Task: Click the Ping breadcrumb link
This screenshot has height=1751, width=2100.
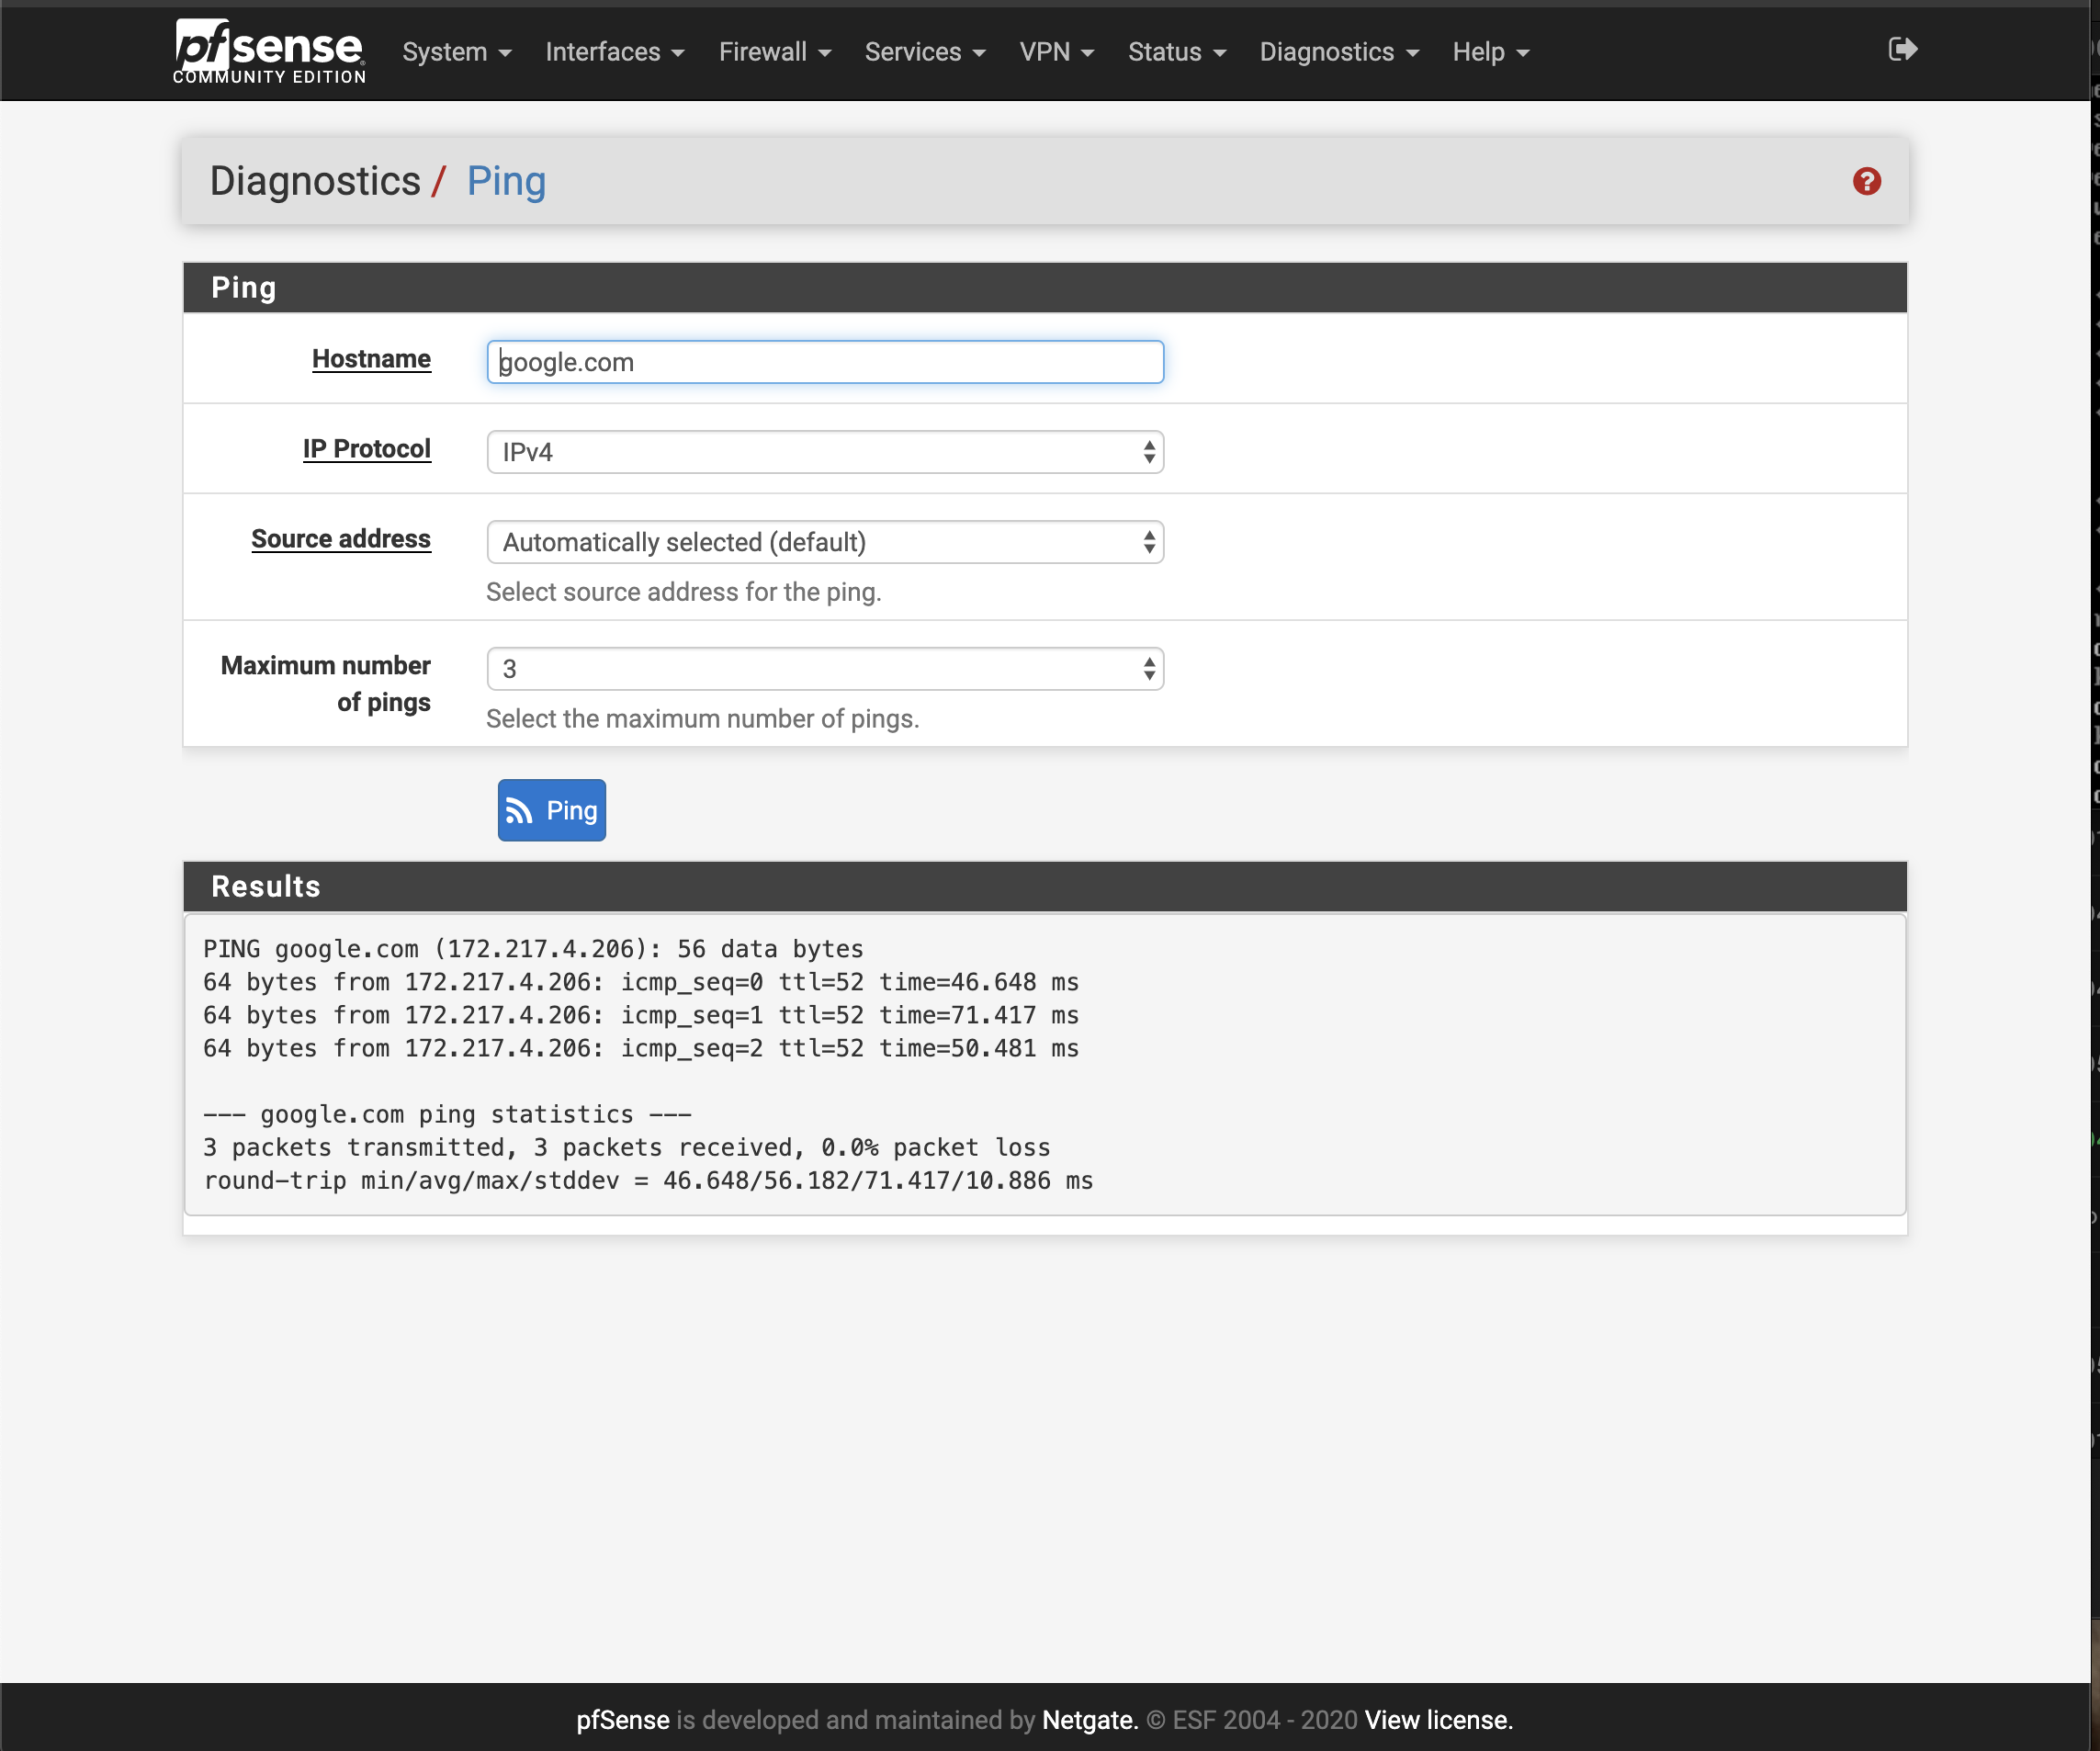Action: (x=506, y=181)
